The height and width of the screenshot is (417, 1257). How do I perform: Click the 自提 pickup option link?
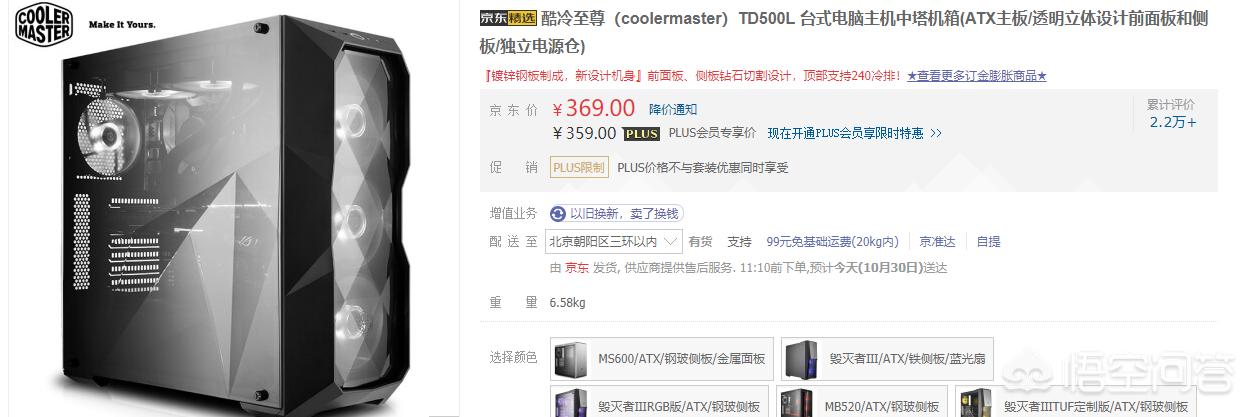click(988, 241)
